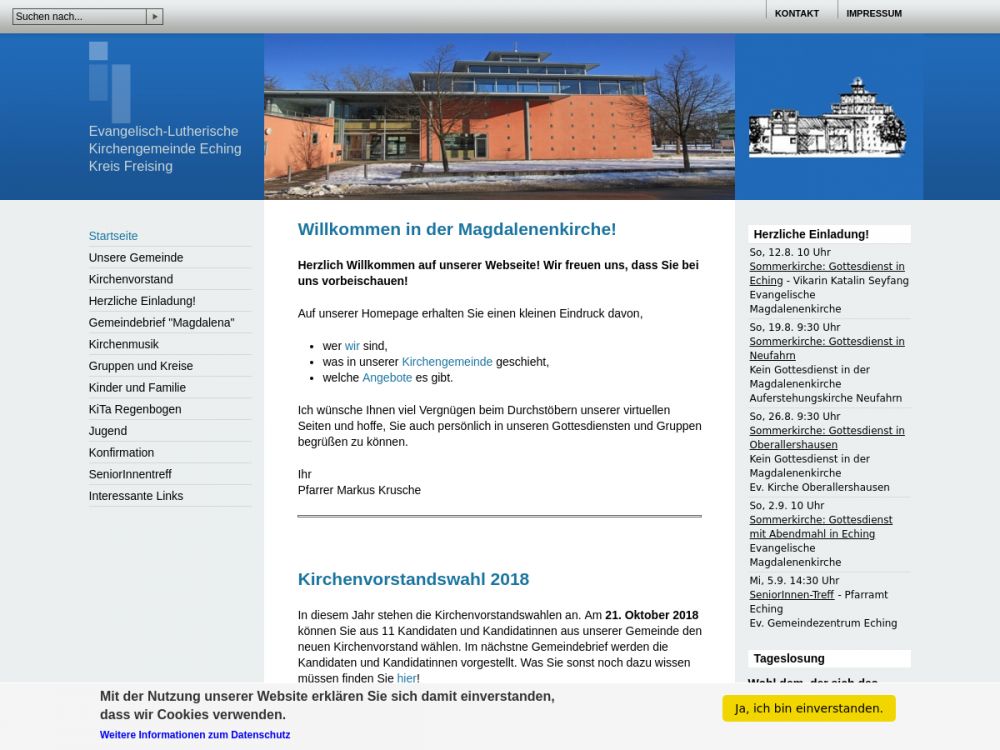Image resolution: width=1000 pixels, height=750 pixels.
Task: Open the KONTAKT page
Action: click(x=796, y=13)
